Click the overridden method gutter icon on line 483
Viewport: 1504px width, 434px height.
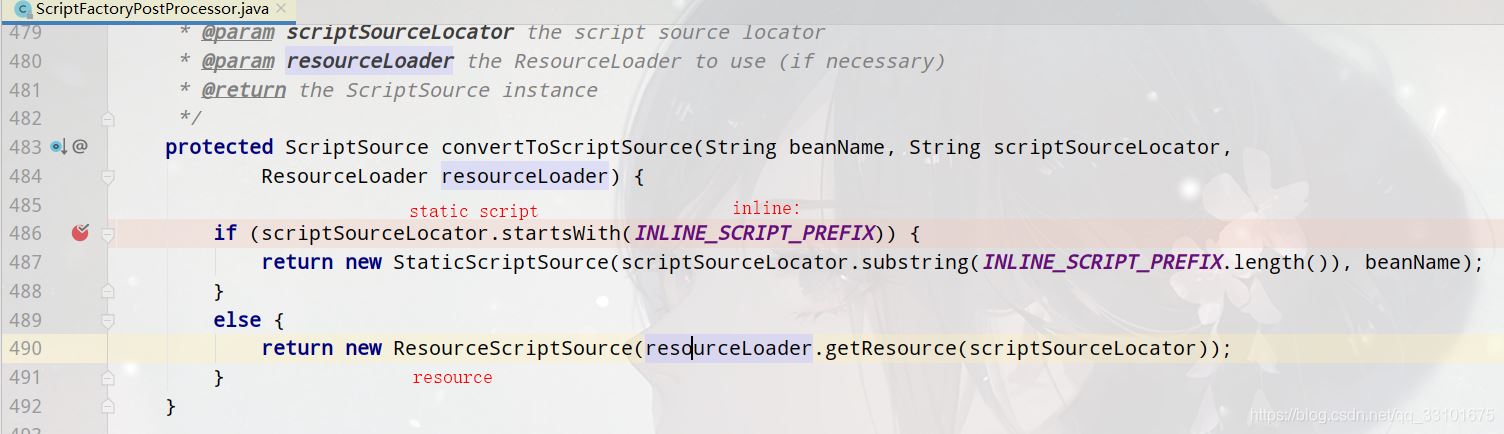coord(58,147)
